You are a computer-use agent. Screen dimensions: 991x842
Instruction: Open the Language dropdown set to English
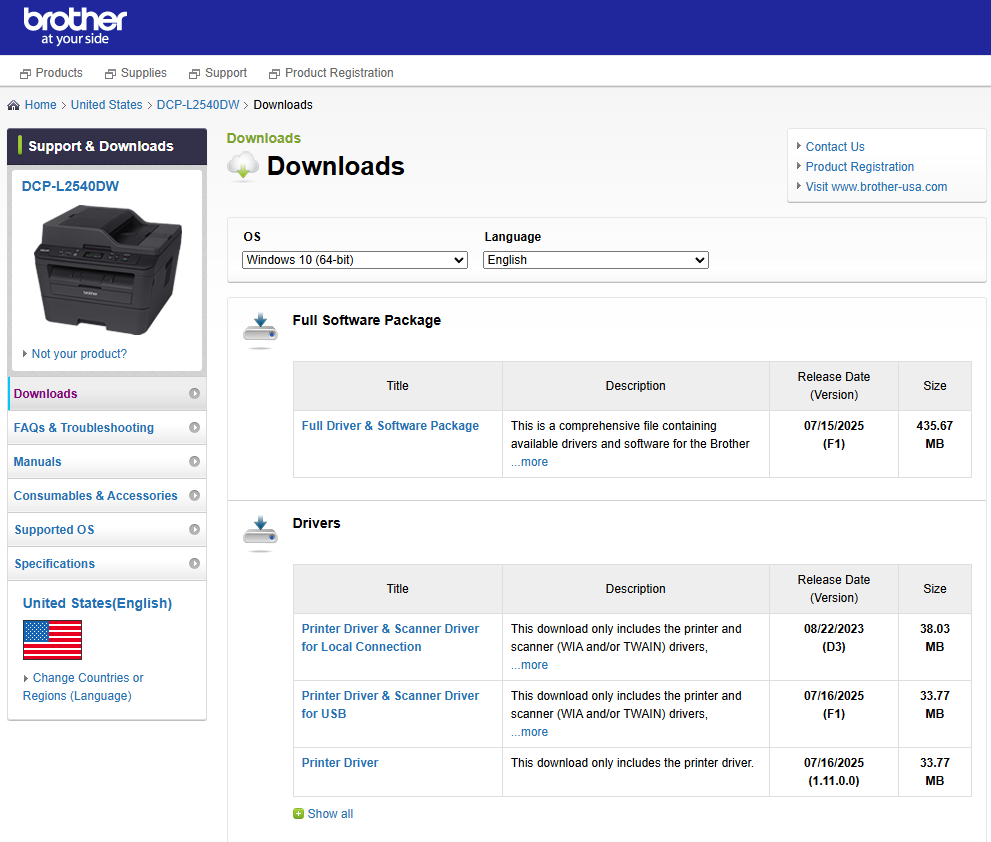pos(595,259)
